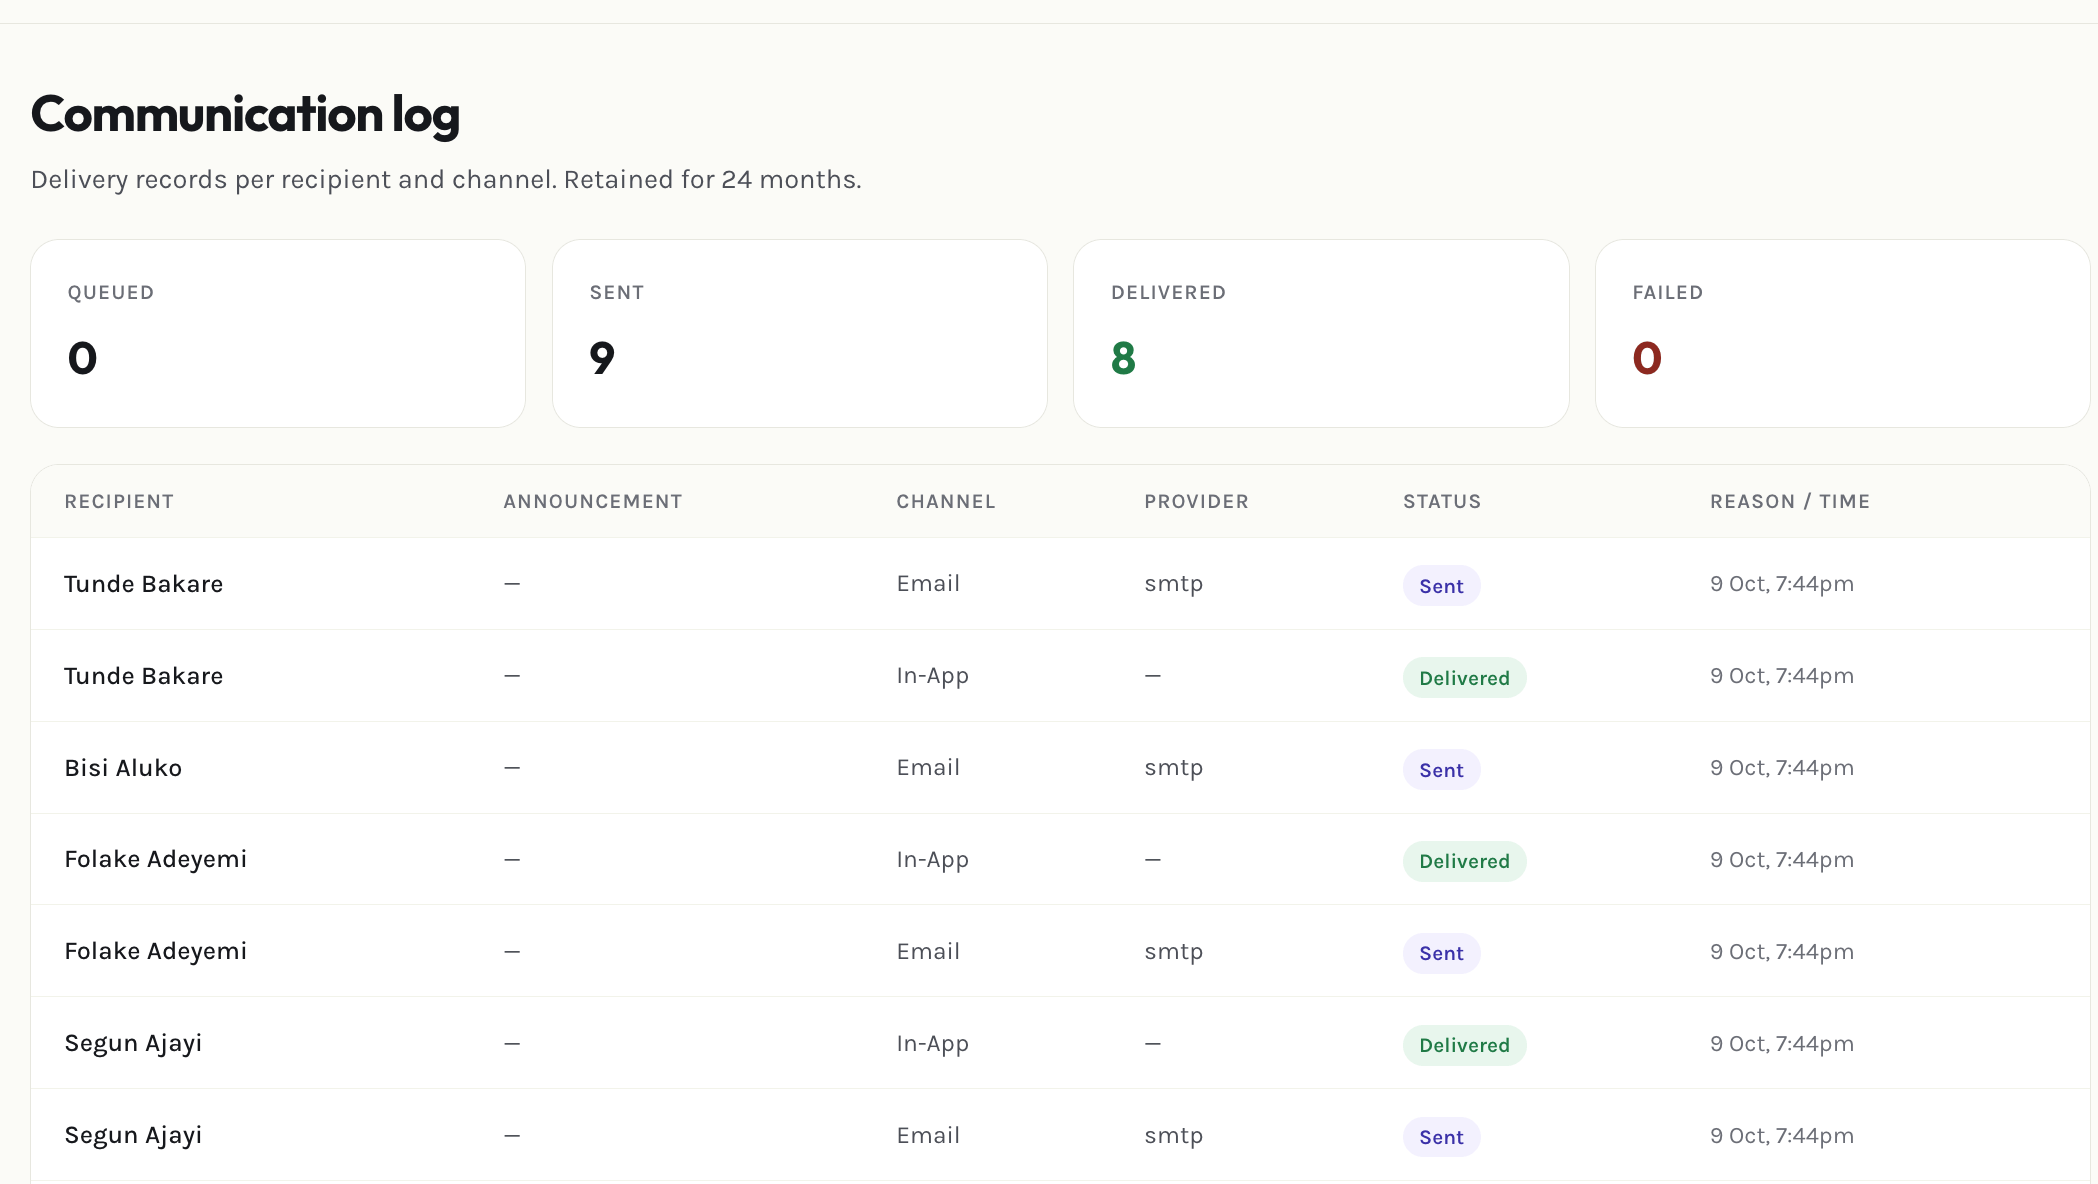Open the Delivered stats card
This screenshot has width=2098, height=1184.
click(x=1321, y=333)
